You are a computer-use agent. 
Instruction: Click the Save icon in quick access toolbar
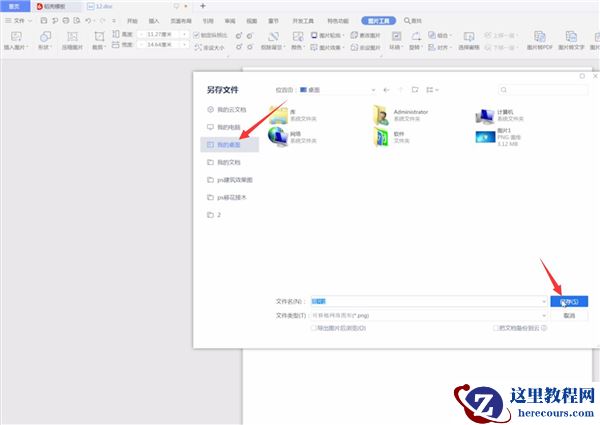point(44,21)
